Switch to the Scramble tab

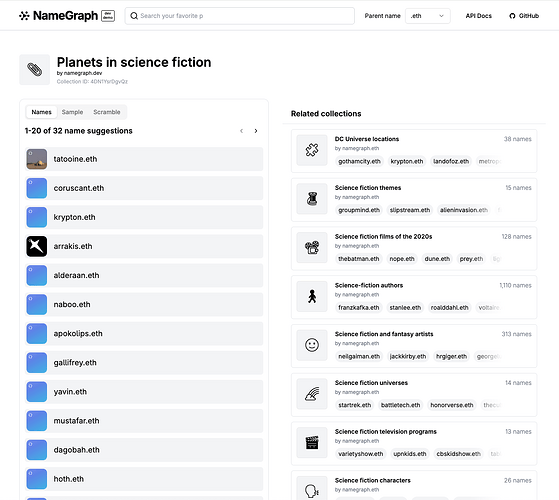click(107, 112)
